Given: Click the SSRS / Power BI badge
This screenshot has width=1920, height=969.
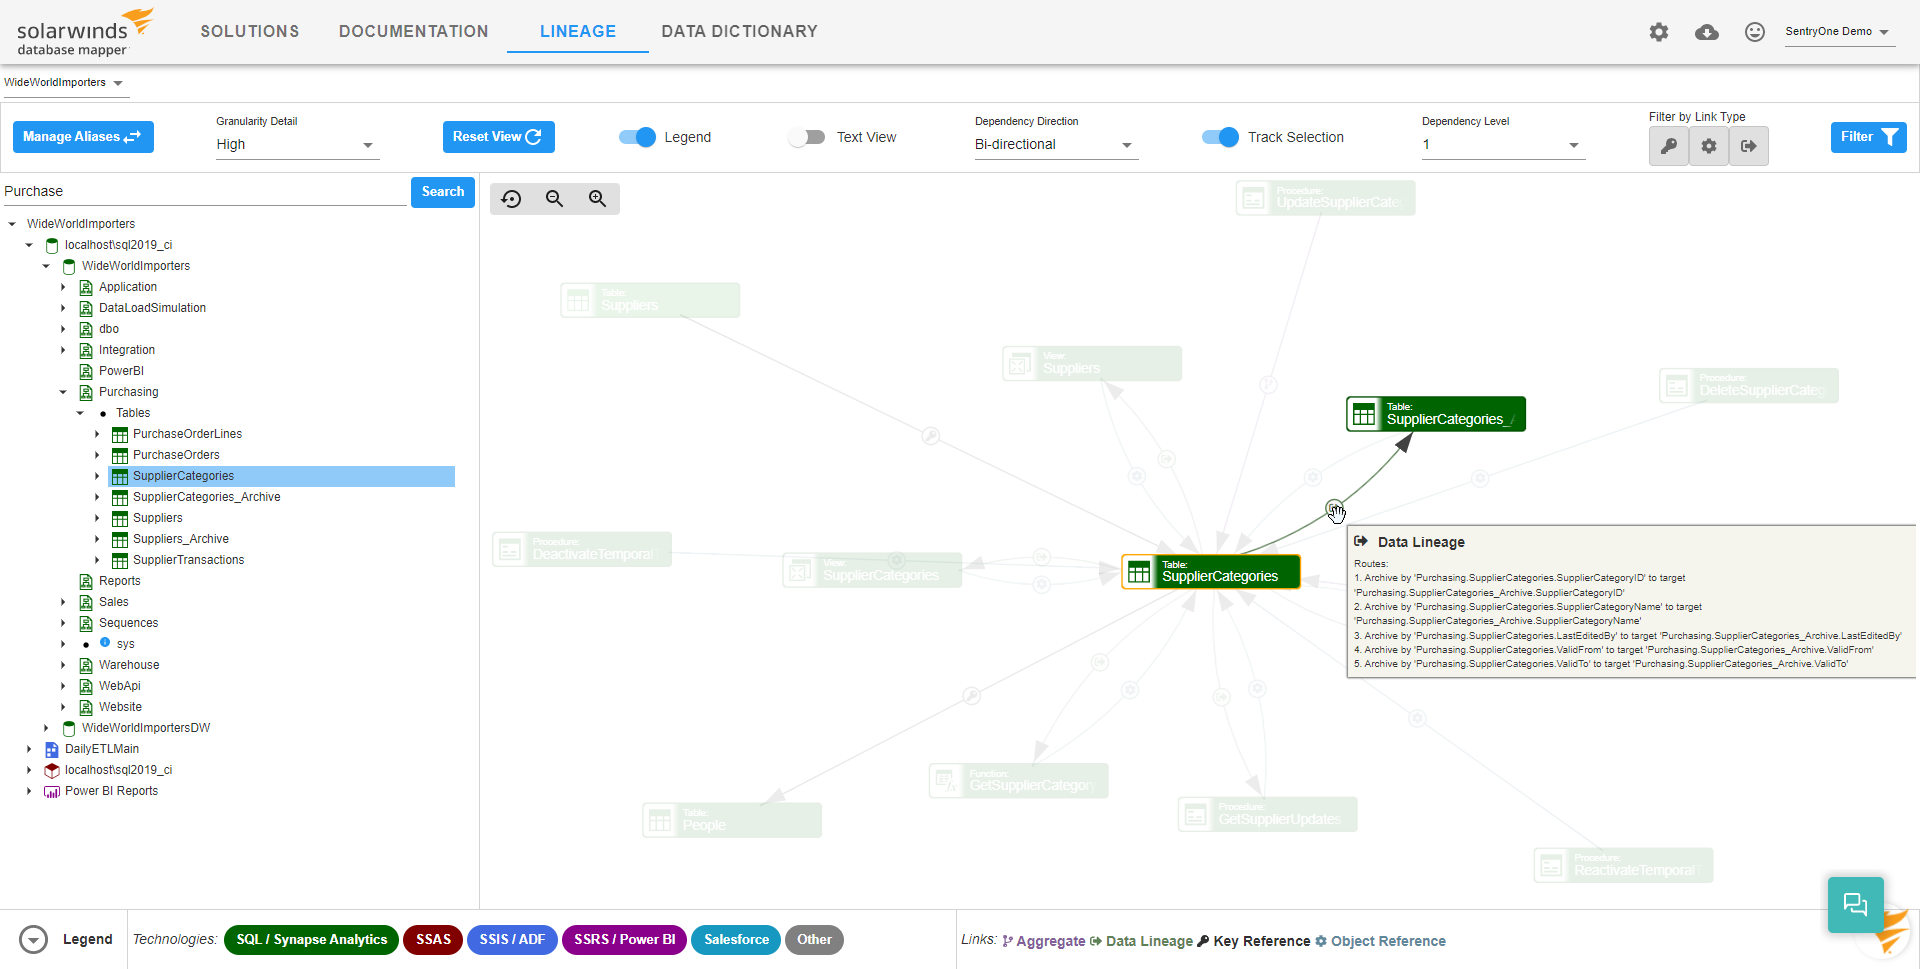Looking at the screenshot, I should 624,940.
